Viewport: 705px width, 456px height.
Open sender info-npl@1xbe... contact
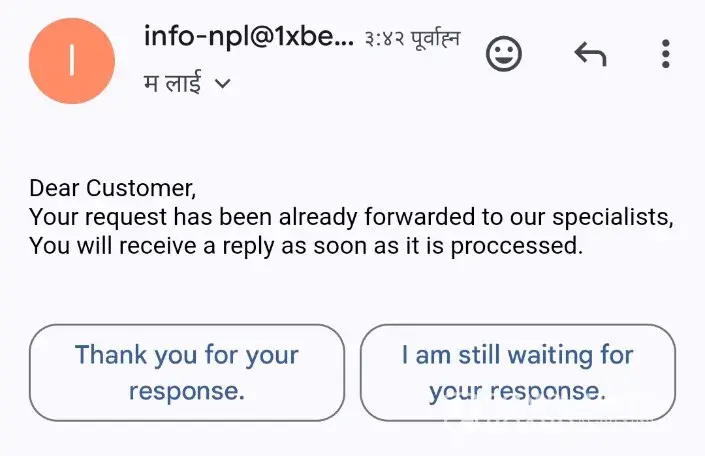tap(249, 38)
